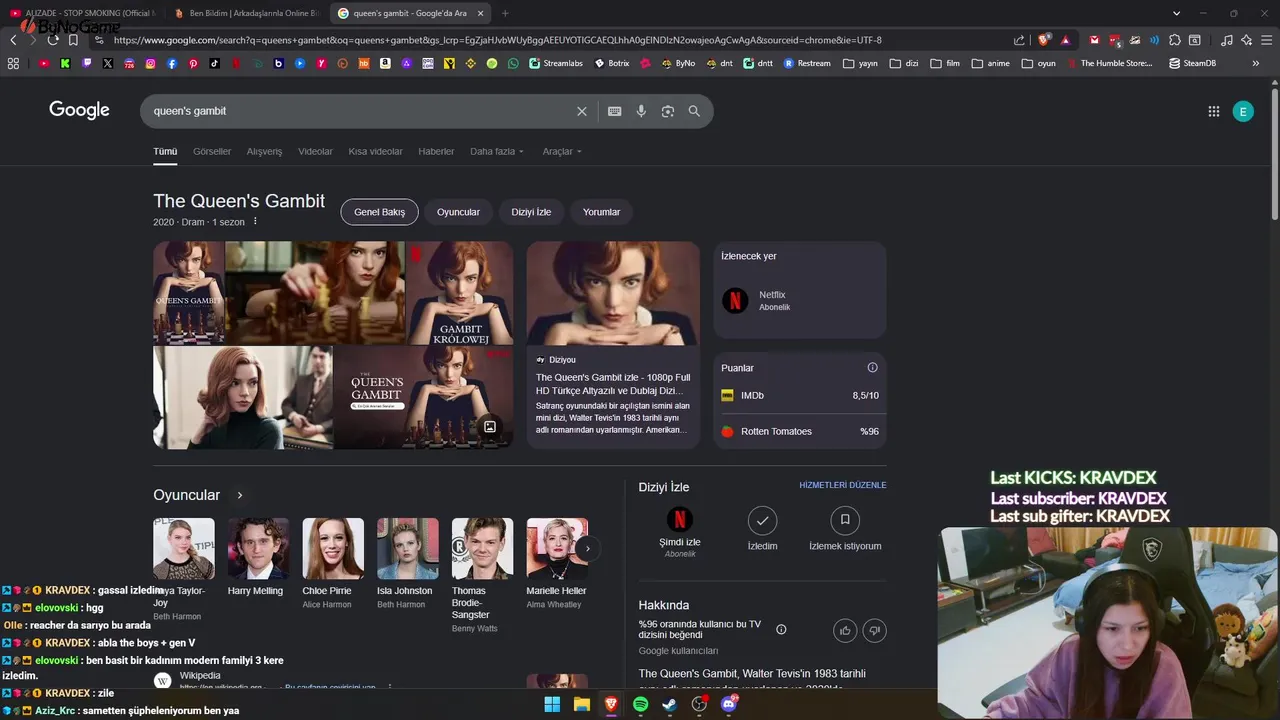Click the Netflix logo under İzlenecek yer
The image size is (1280, 720).
(735, 300)
